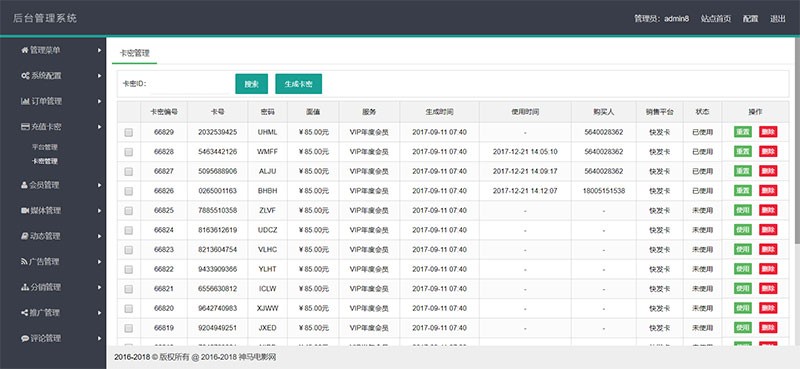Select the checkbox in row 66827
The width and height of the screenshot is (800, 369).
pyautogui.click(x=129, y=171)
